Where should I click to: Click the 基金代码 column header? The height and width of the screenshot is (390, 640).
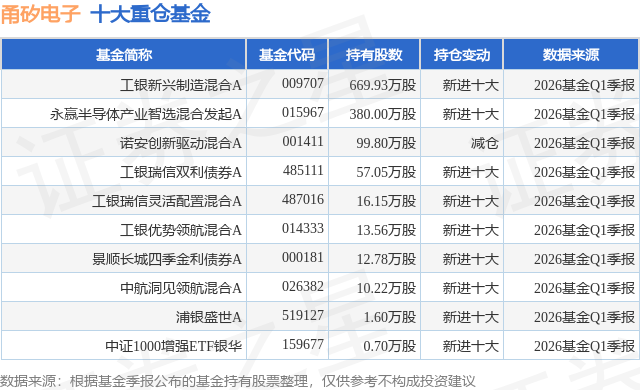click(287, 55)
